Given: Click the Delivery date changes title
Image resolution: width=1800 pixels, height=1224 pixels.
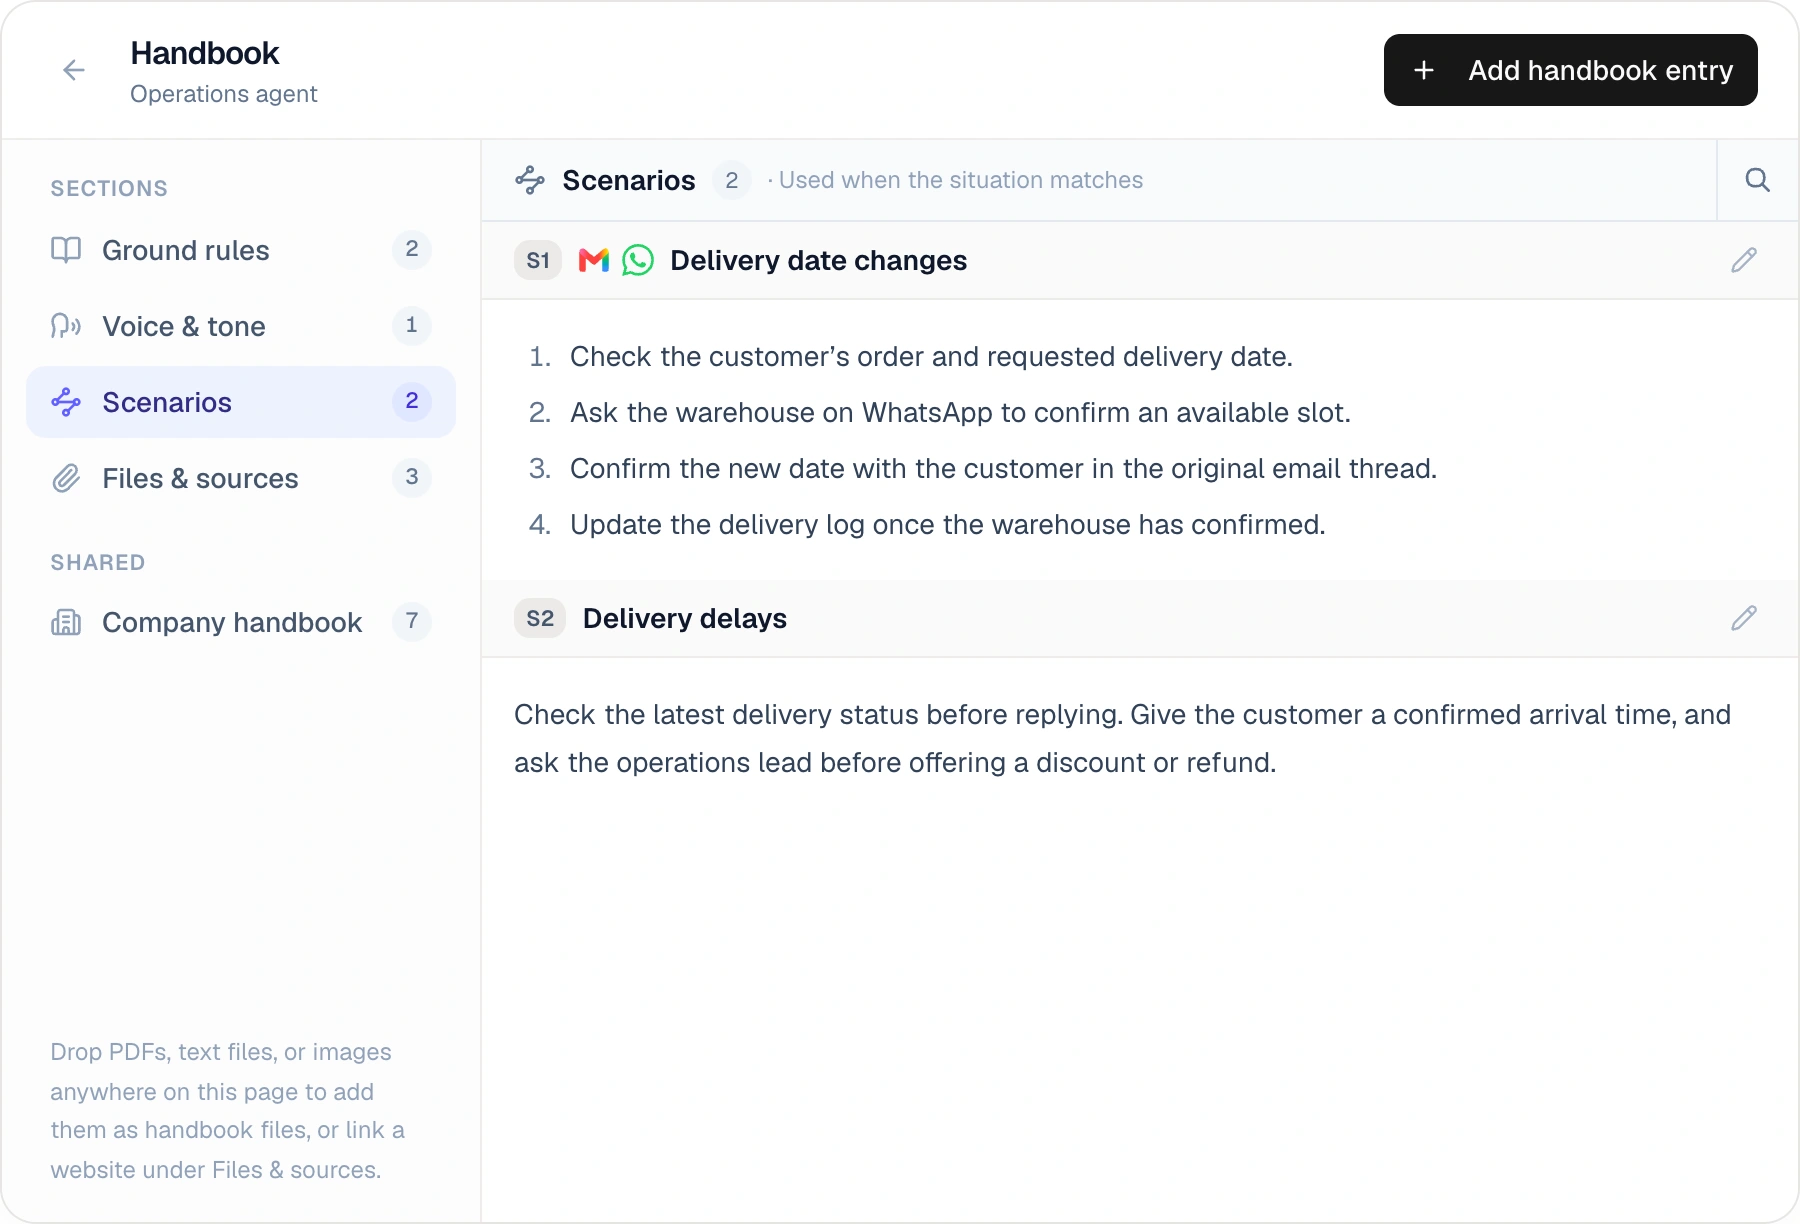Looking at the screenshot, I should [x=818, y=260].
